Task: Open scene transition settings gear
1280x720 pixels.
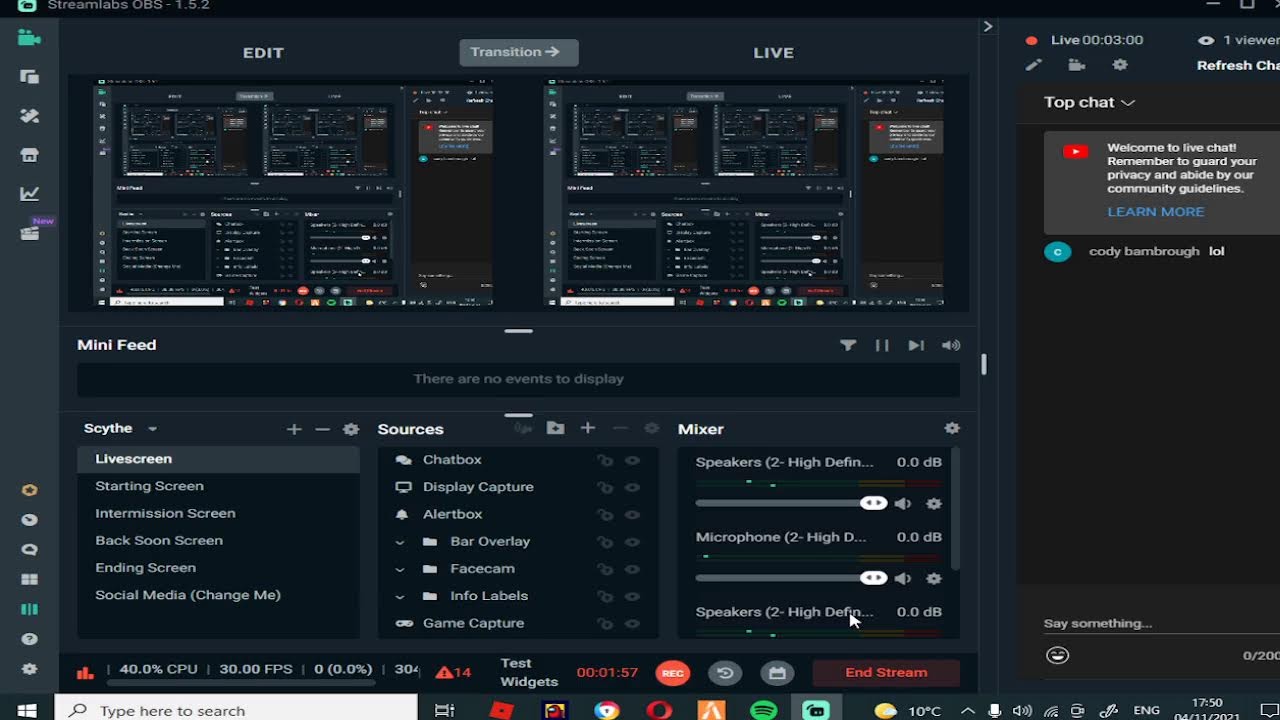Action: [351, 429]
